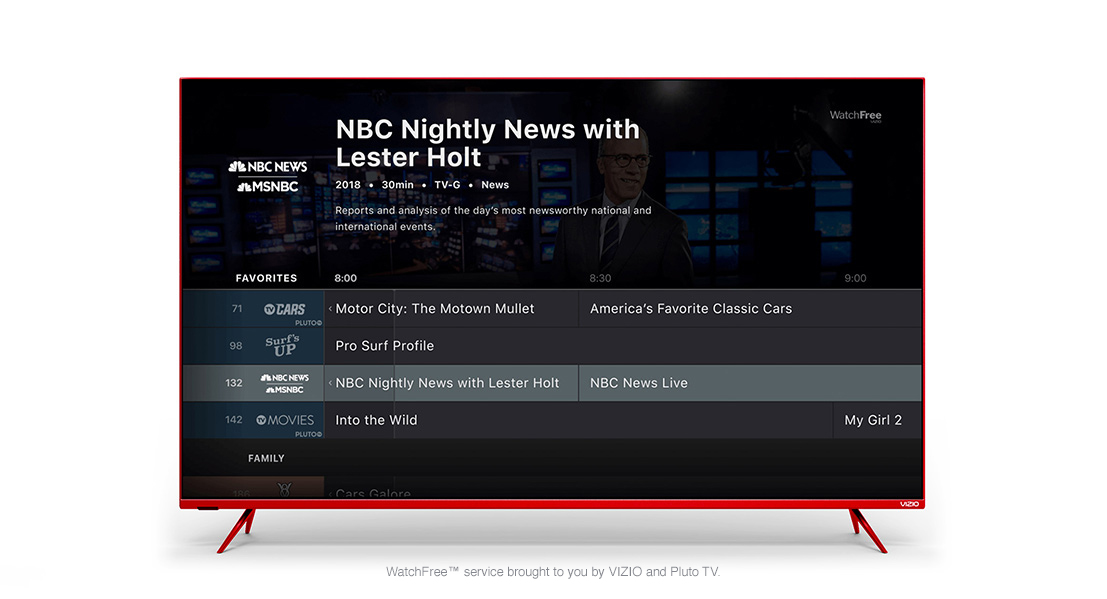
Task: Click the 9:00 time marker
Action: [x=855, y=278]
